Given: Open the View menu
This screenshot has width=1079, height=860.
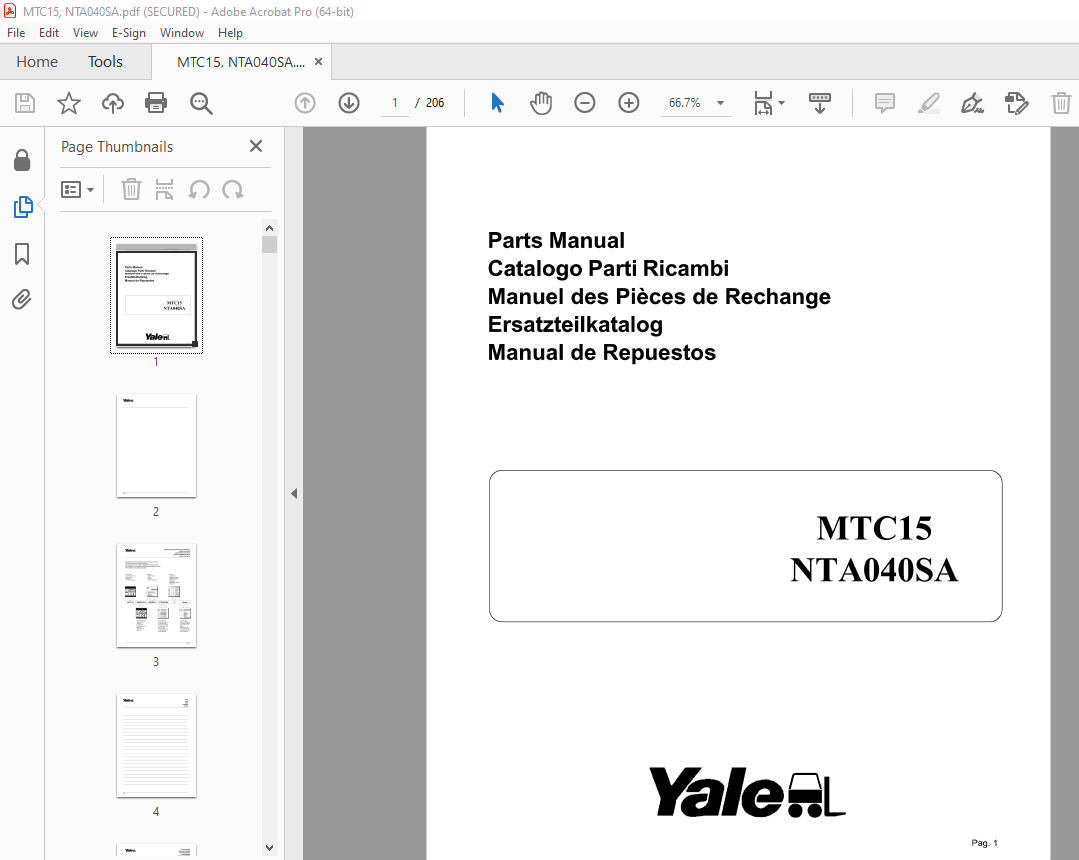Looking at the screenshot, I should click(85, 33).
